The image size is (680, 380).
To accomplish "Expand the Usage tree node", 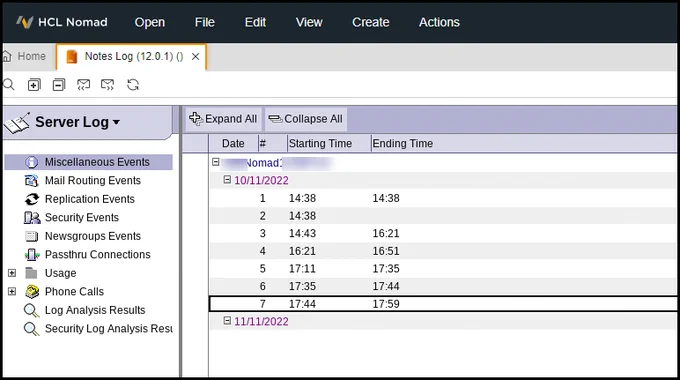I will 12,273.
